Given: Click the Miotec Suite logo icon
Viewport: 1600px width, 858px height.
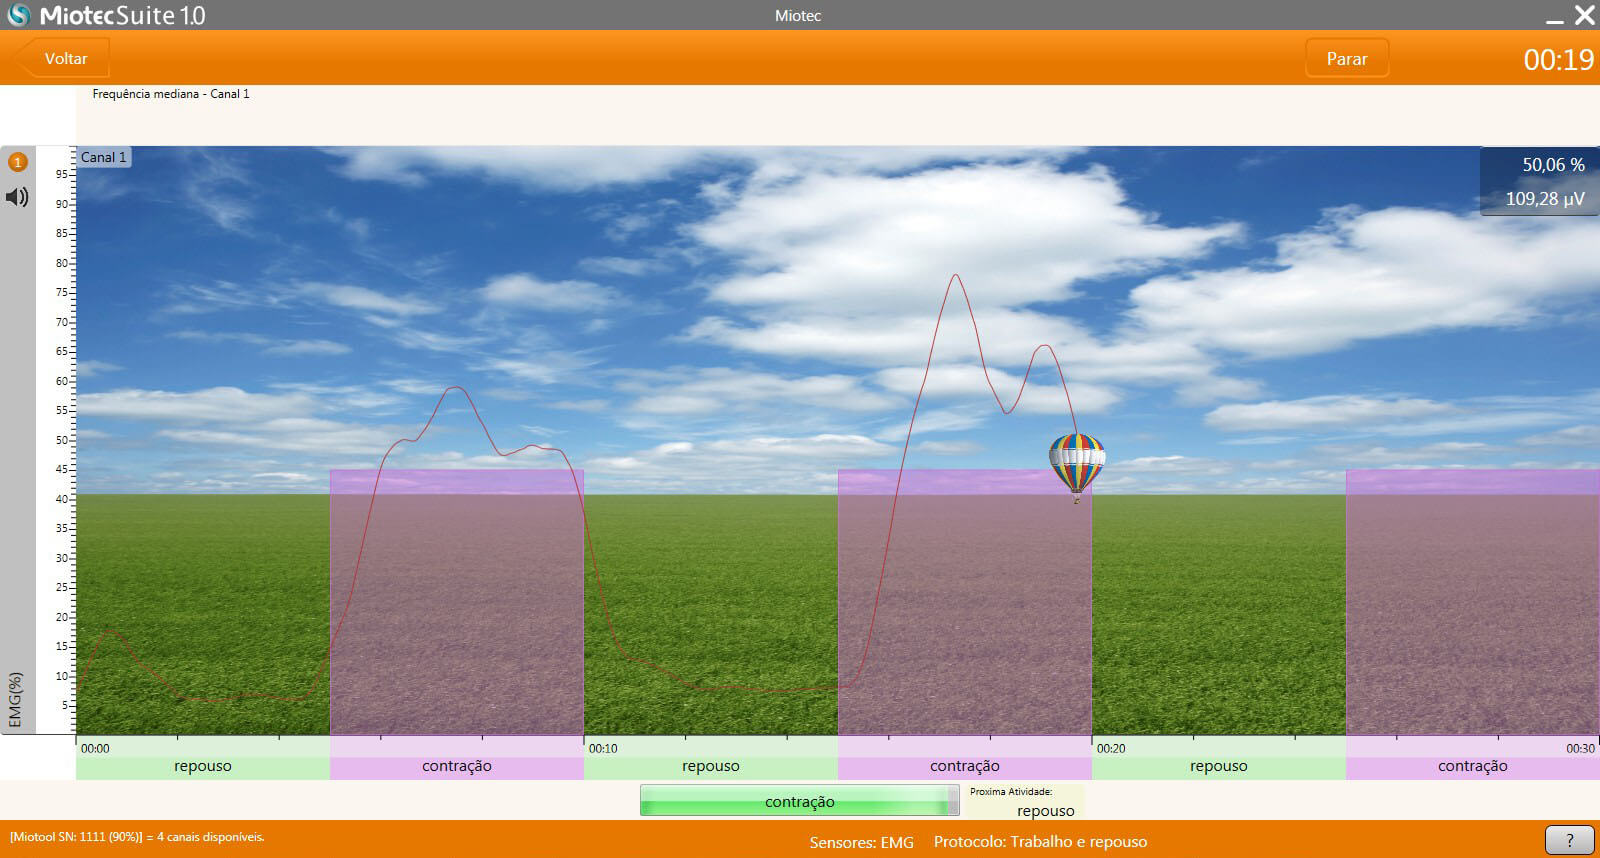Looking at the screenshot, I should point(18,14).
